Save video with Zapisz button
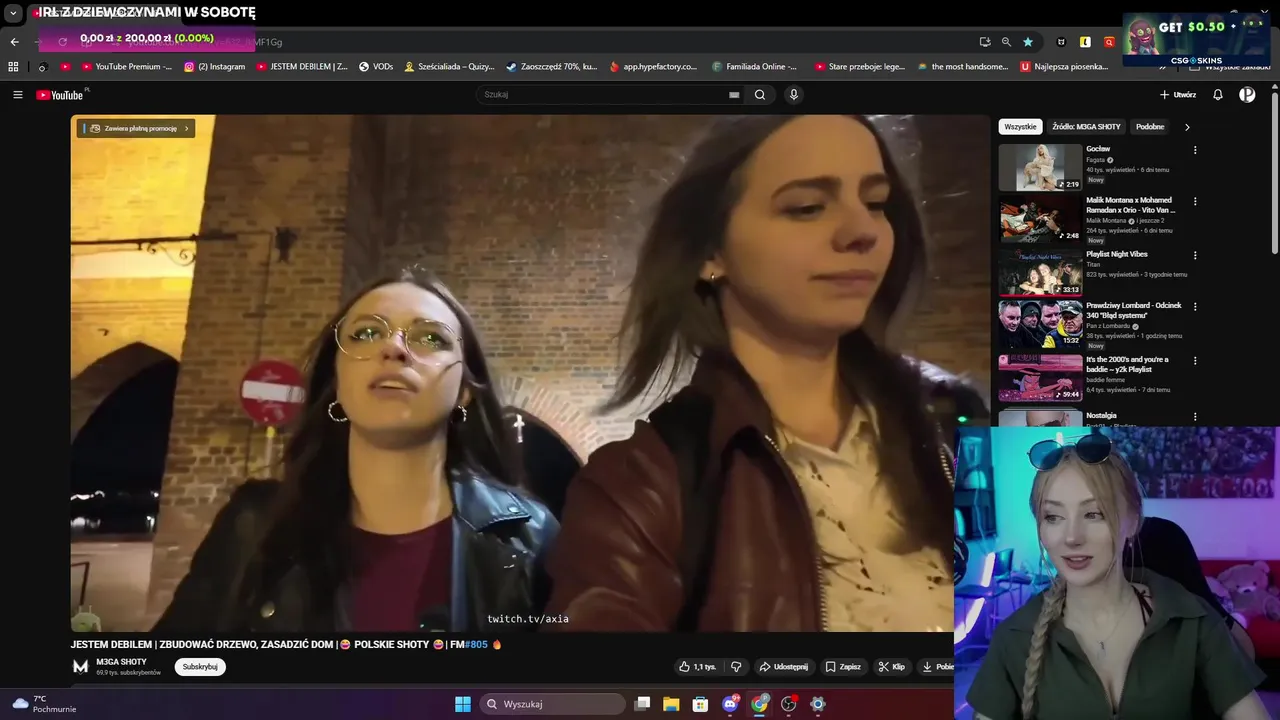Image resolution: width=1280 pixels, height=720 pixels. (x=843, y=667)
